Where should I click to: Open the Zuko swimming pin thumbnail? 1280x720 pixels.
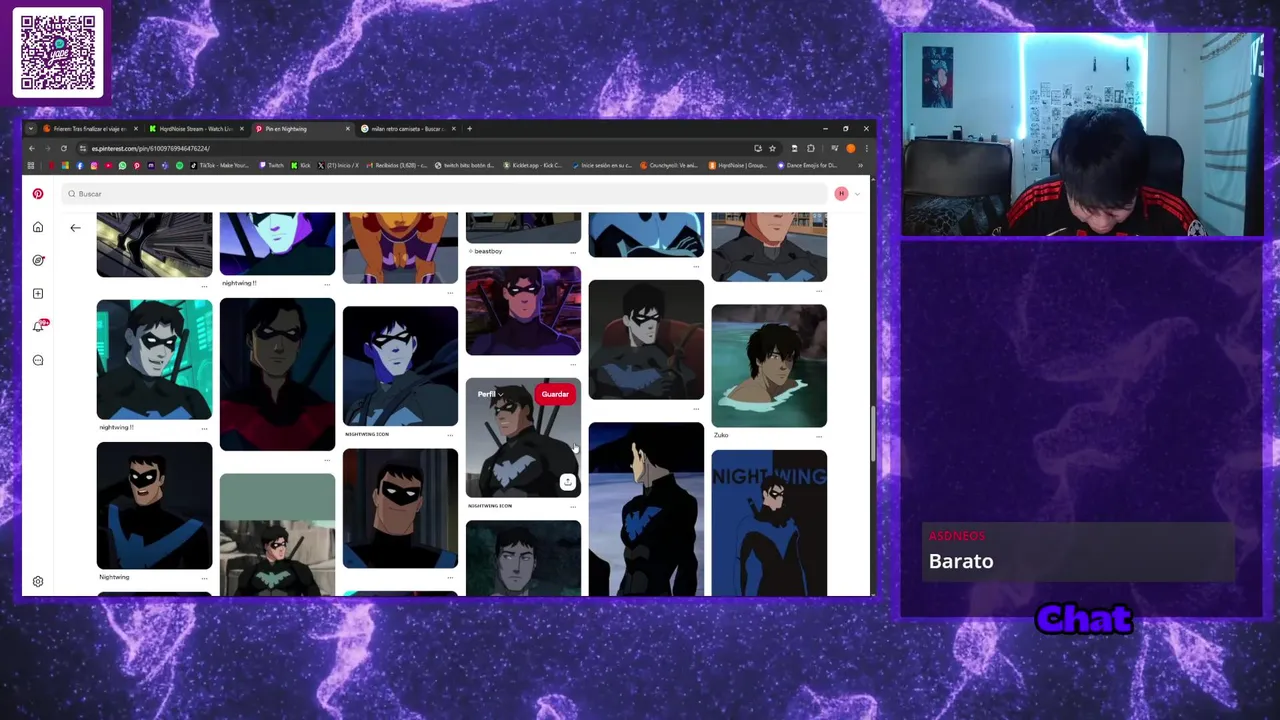pyautogui.click(x=769, y=365)
